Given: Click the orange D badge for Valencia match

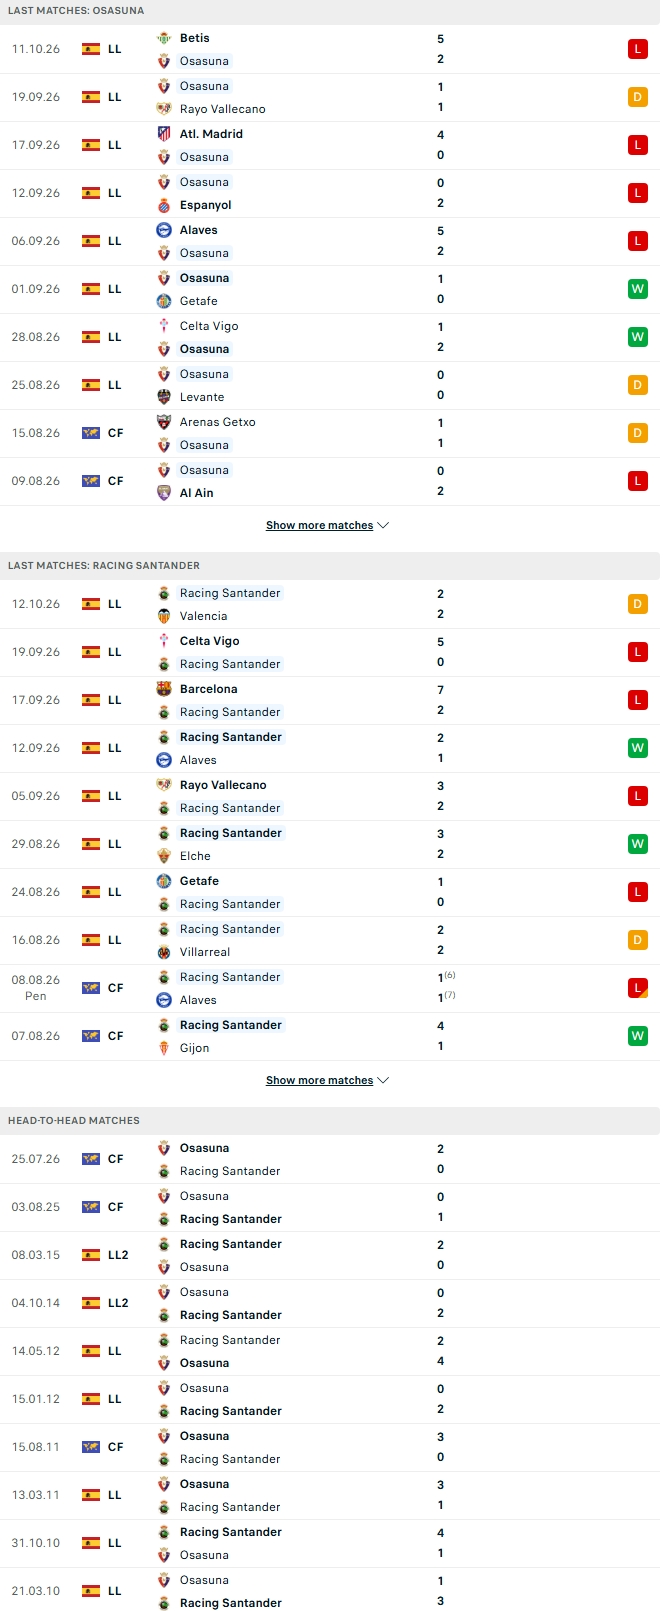Looking at the screenshot, I should point(637,604).
